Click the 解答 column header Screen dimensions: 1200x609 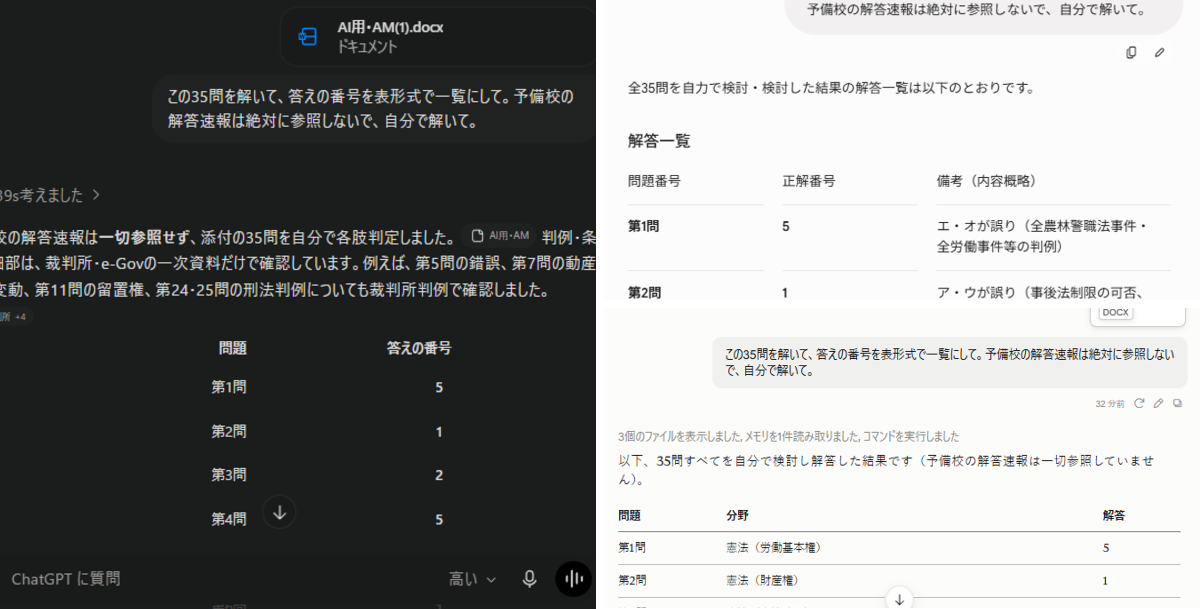pyautogui.click(x=1113, y=515)
